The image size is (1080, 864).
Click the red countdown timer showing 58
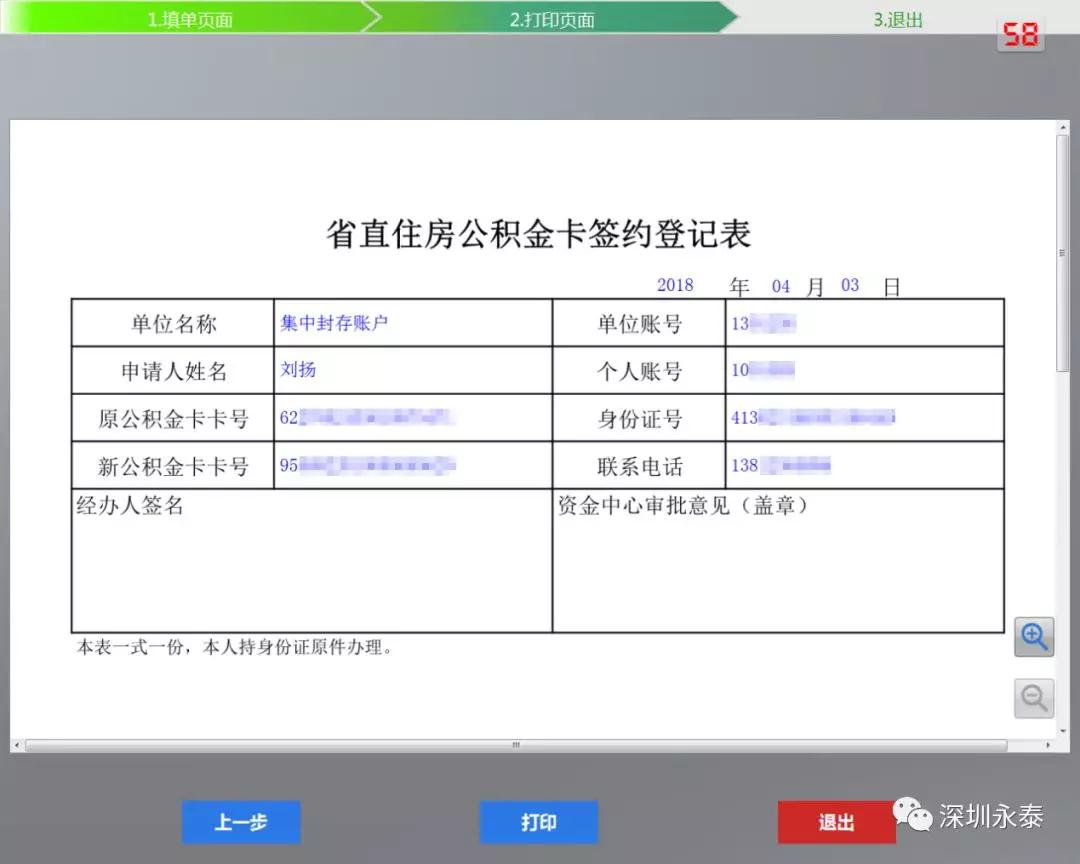[1019, 33]
